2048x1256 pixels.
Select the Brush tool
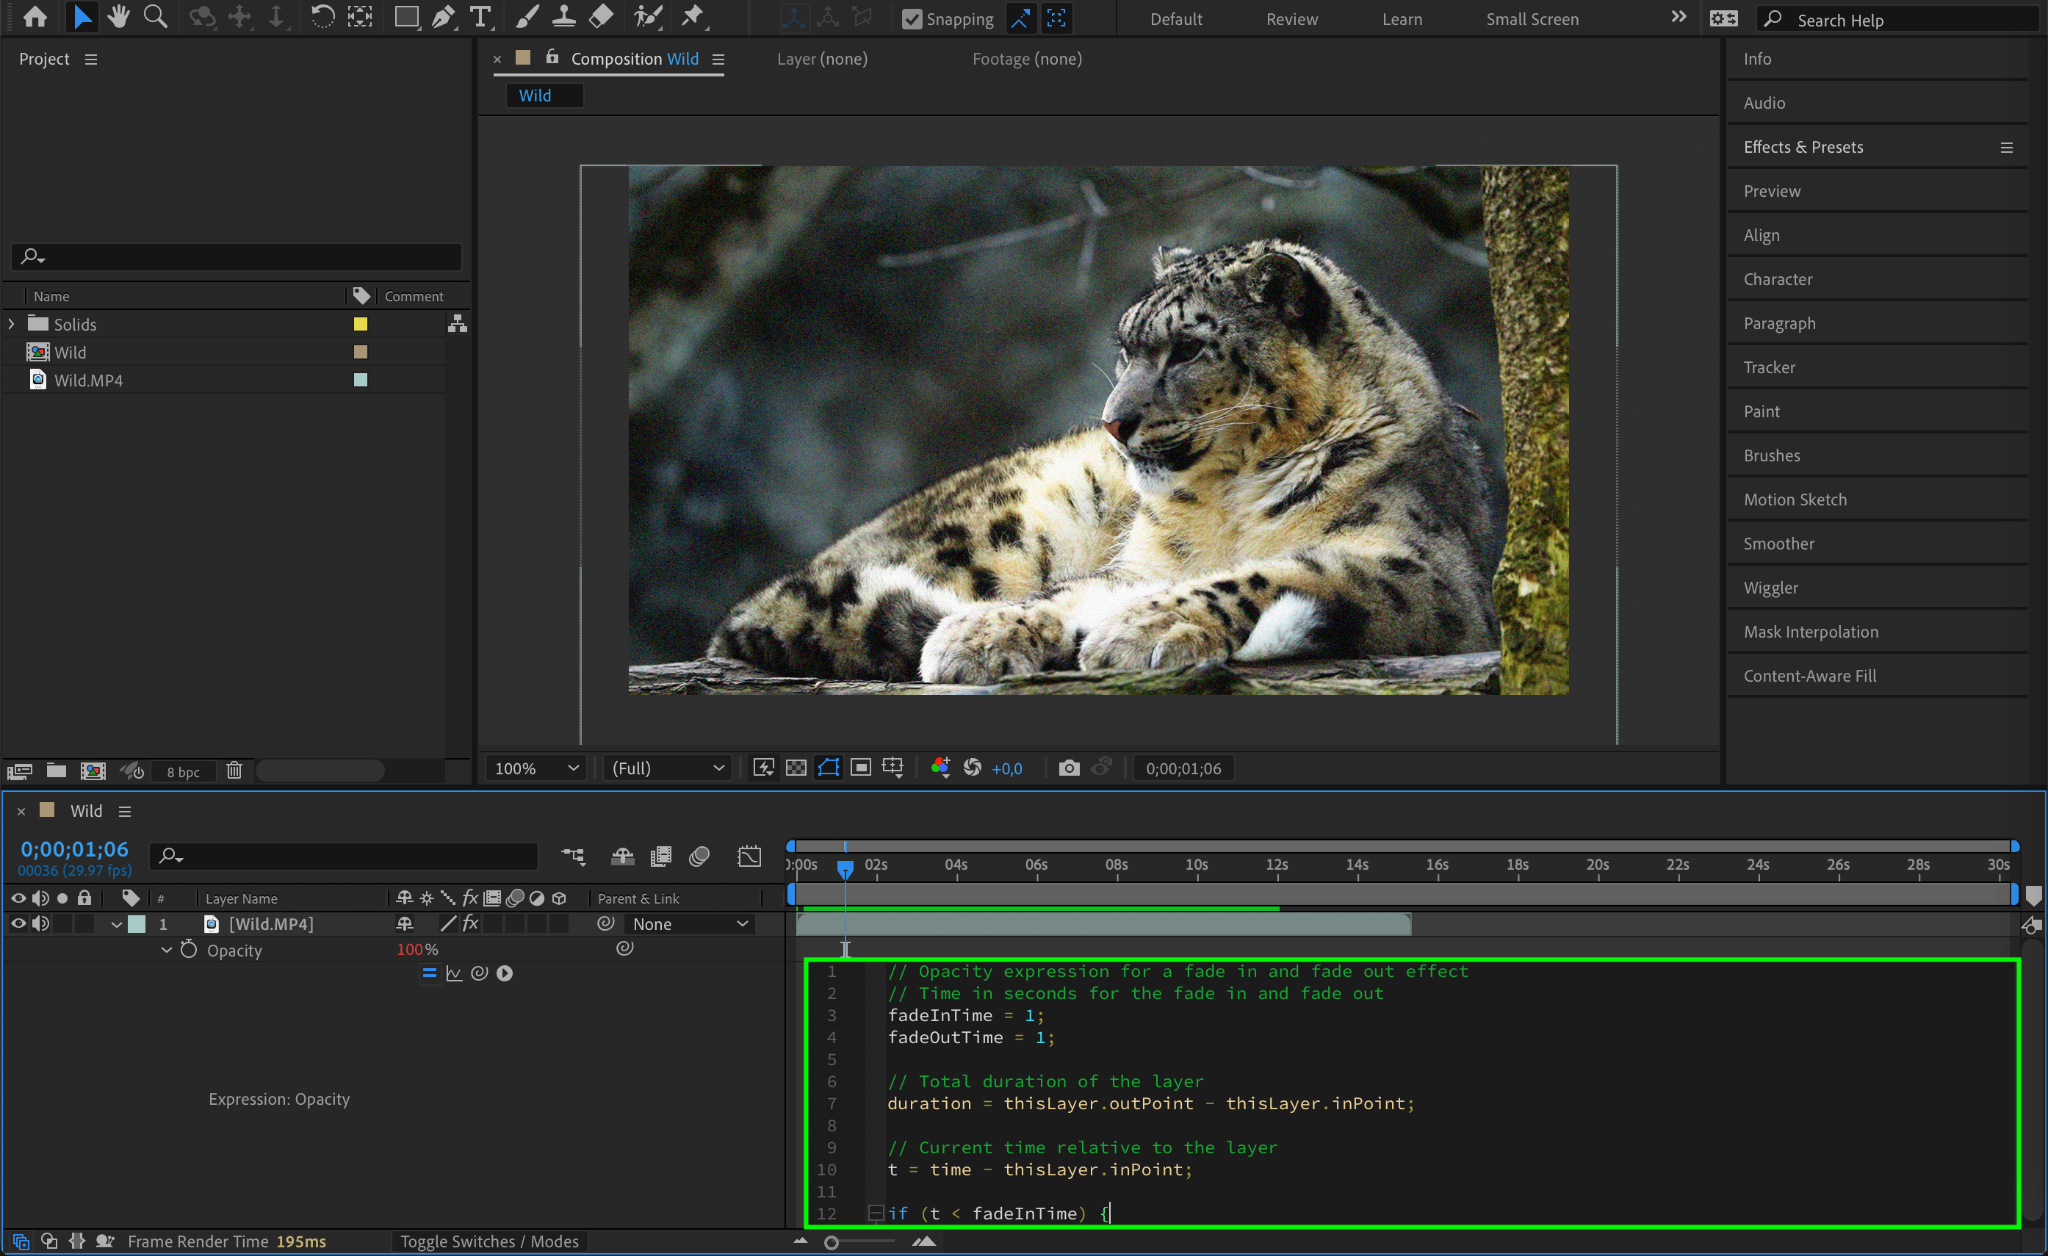coord(526,17)
